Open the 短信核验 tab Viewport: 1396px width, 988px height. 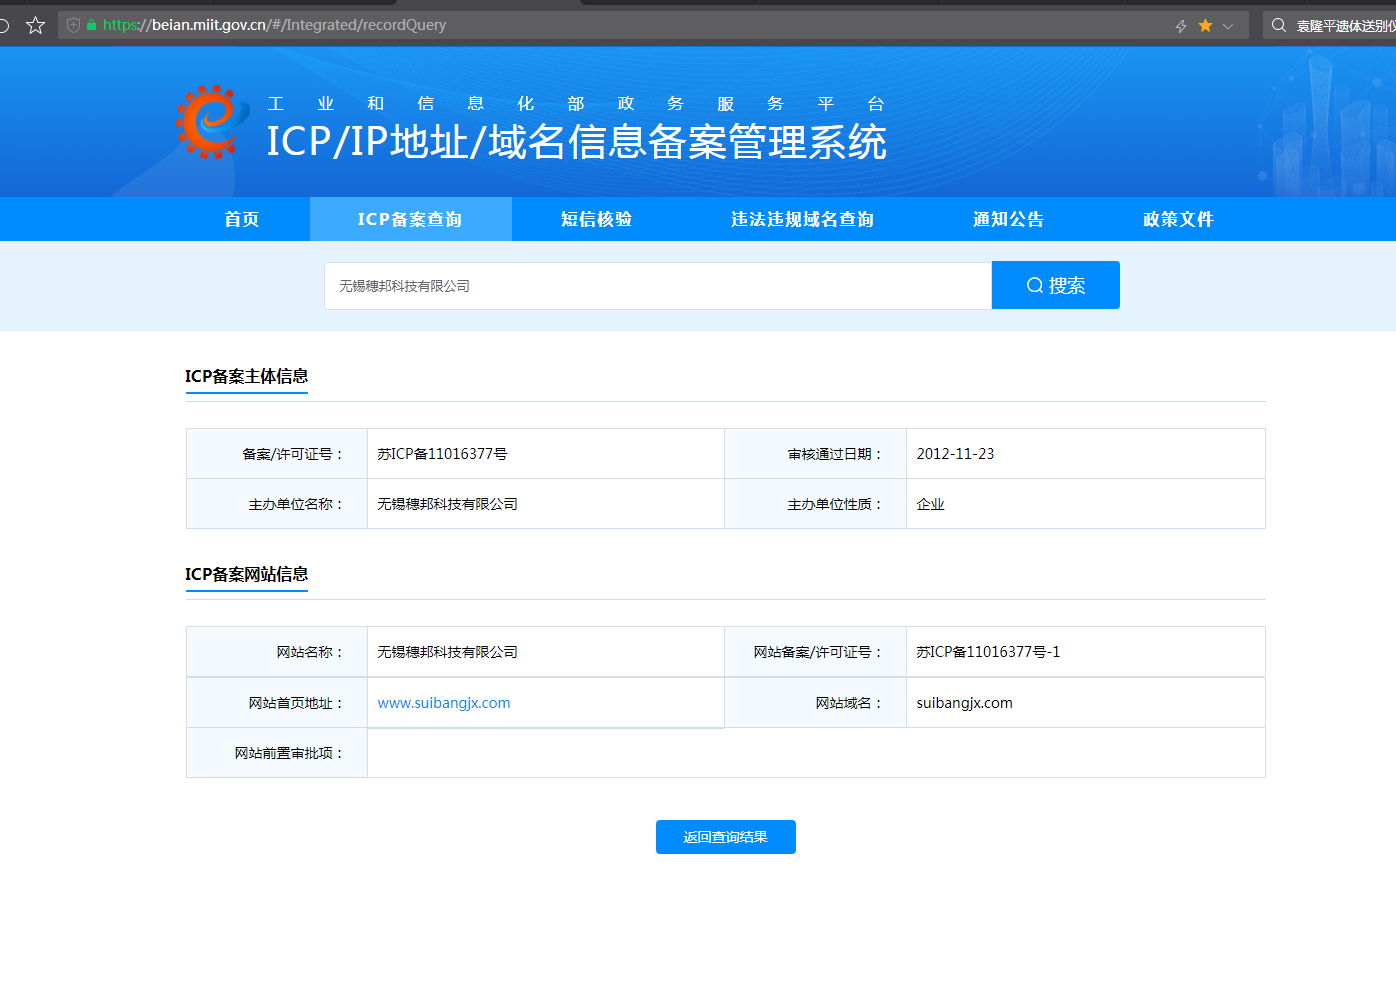tap(596, 219)
